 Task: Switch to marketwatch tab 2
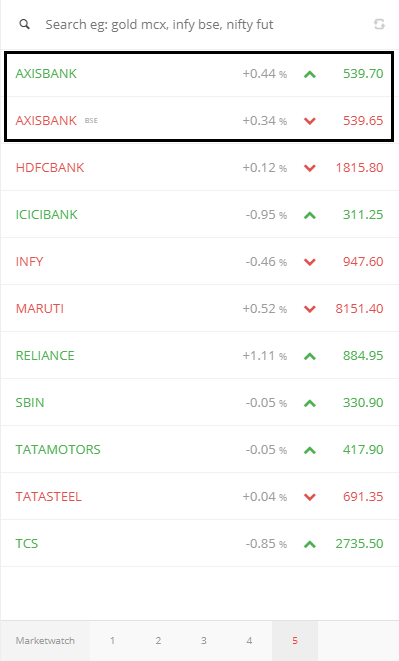(158, 641)
